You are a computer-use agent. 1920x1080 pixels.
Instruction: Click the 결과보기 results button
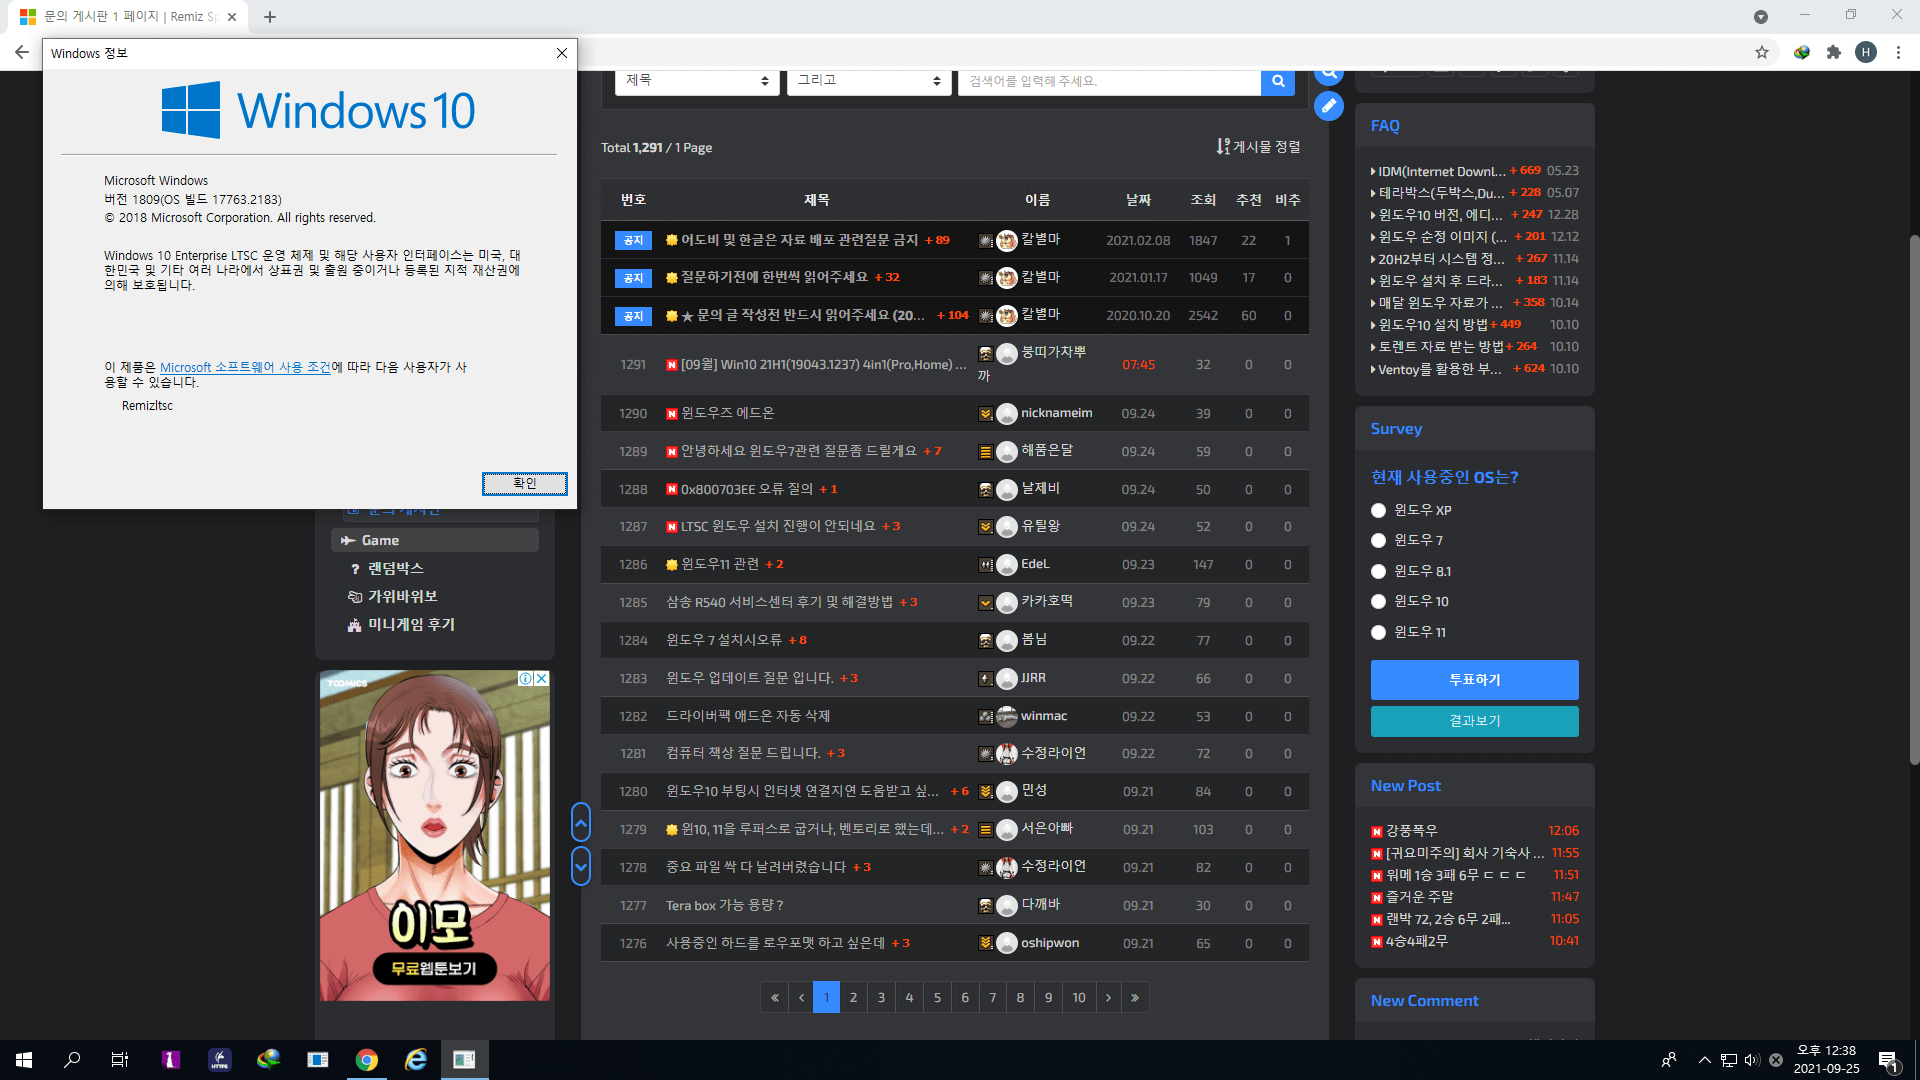pyautogui.click(x=1474, y=721)
